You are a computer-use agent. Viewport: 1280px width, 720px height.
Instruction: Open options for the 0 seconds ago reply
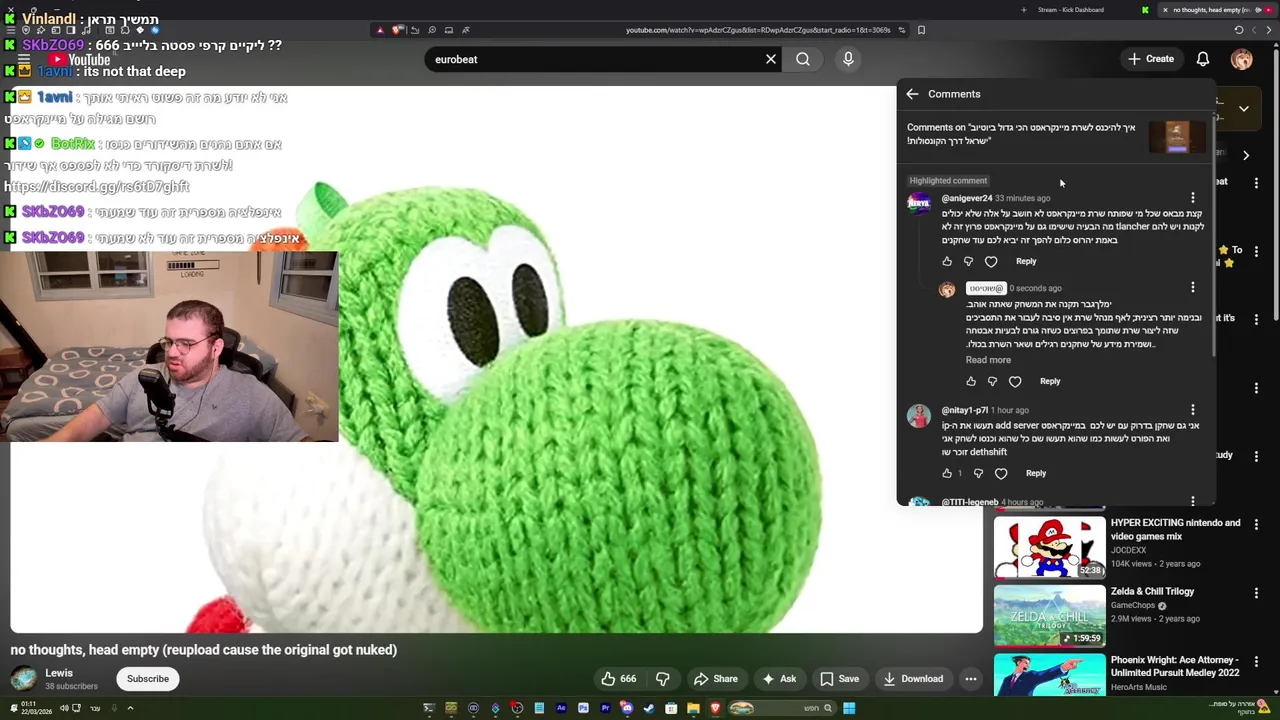click(1192, 288)
